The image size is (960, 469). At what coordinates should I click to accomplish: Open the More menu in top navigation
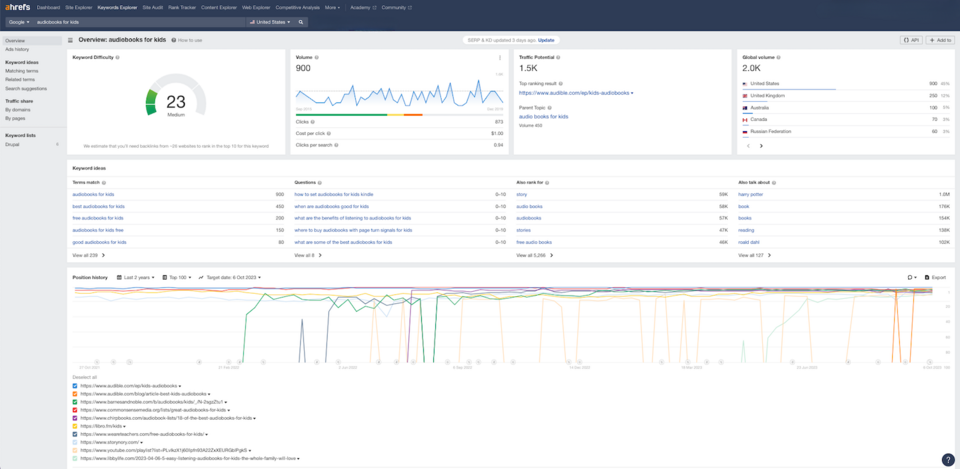click(x=332, y=7)
